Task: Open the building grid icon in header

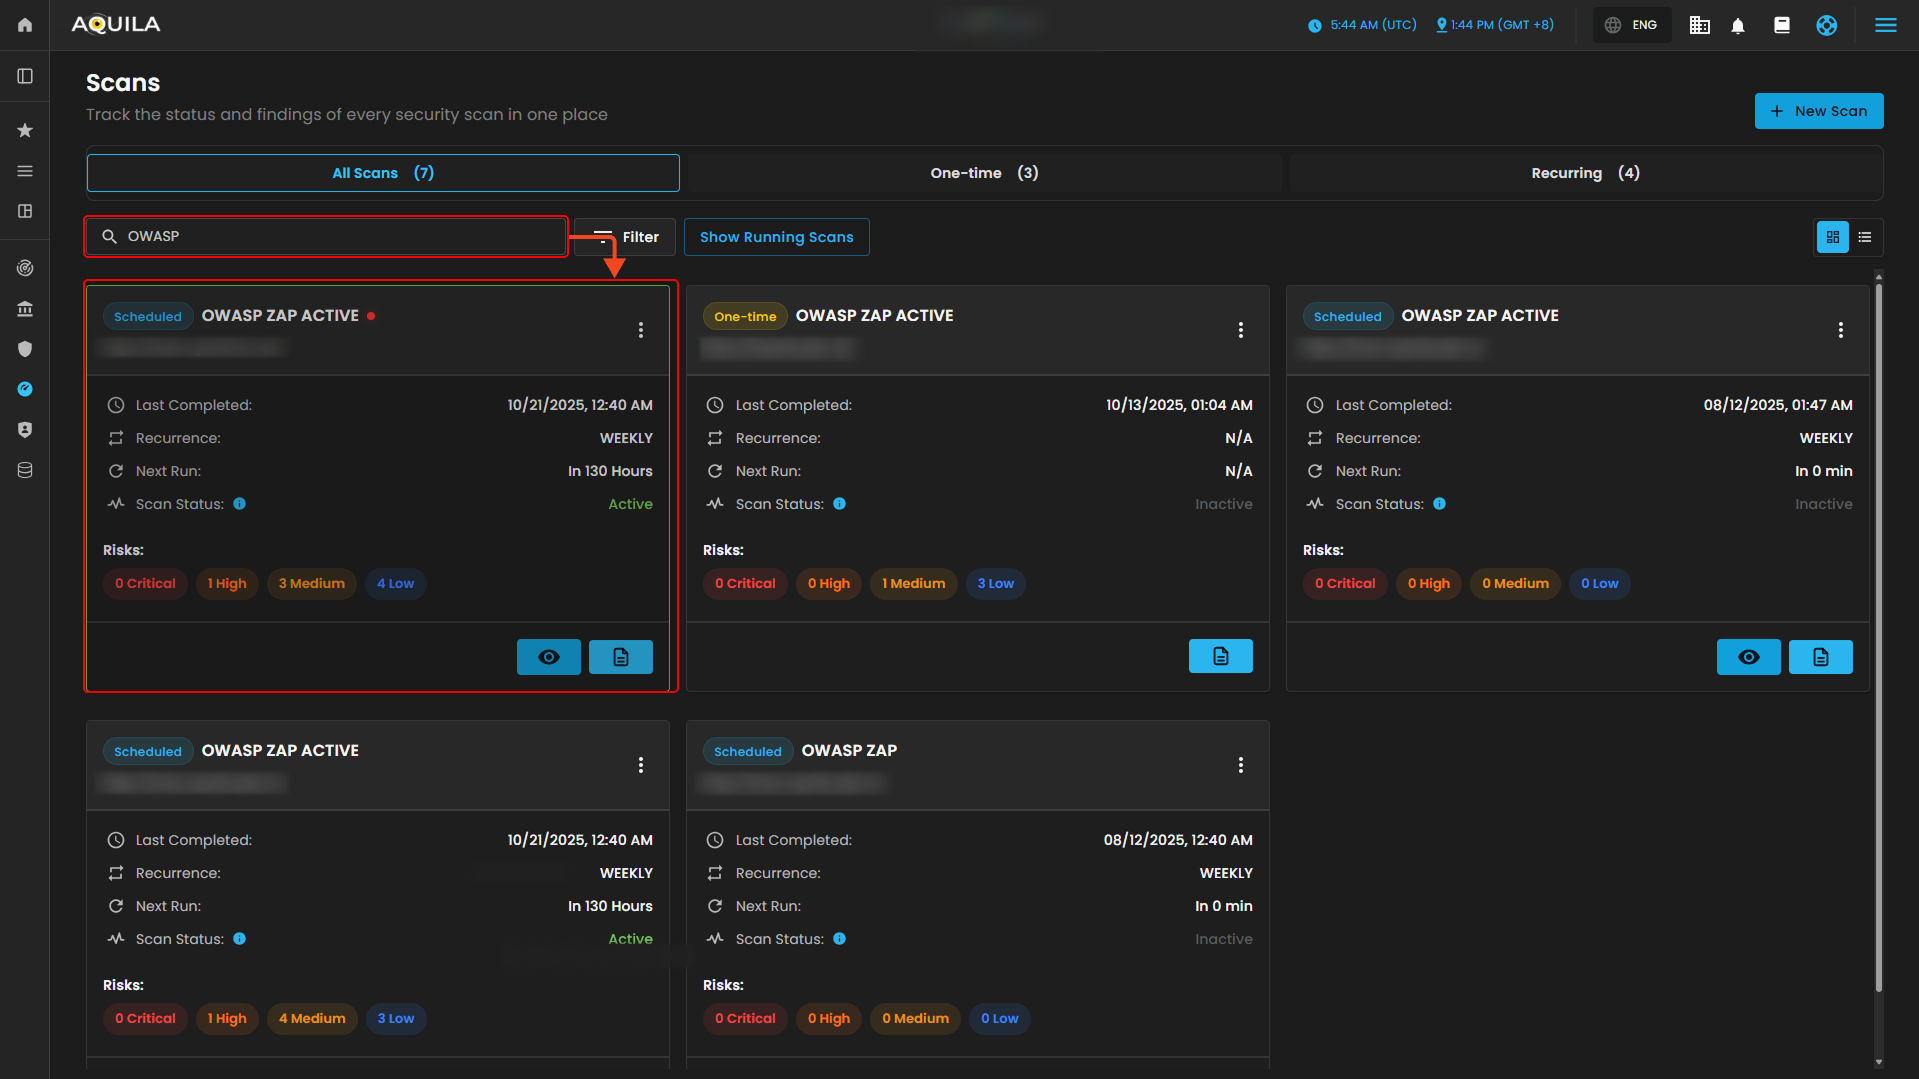Action: click(1699, 26)
